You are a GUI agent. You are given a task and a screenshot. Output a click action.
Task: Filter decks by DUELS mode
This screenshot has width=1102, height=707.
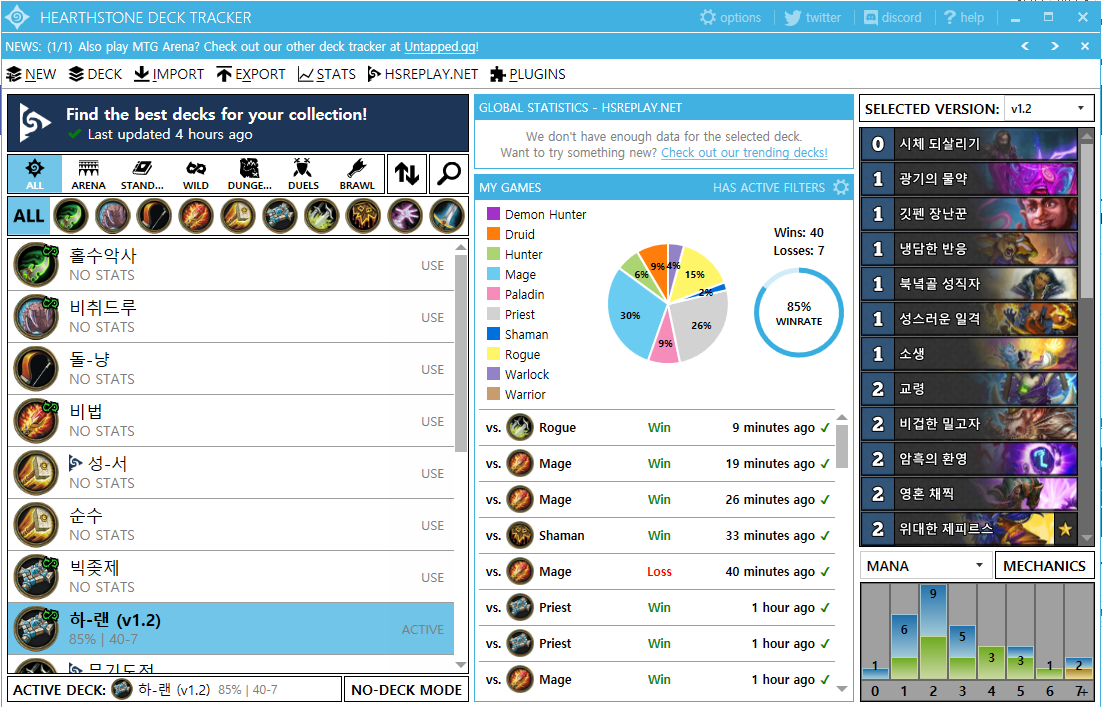tap(304, 174)
